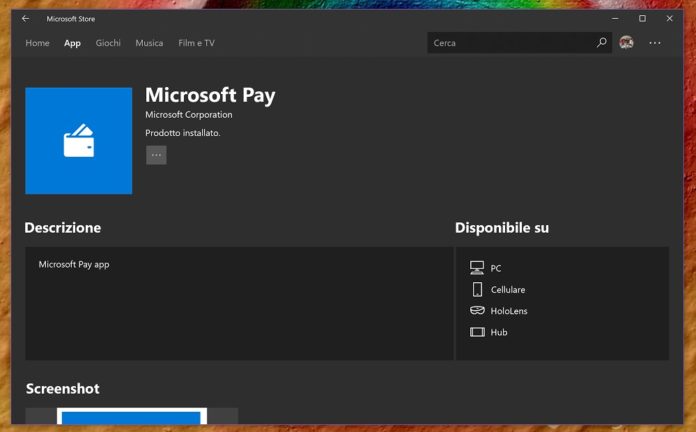Open the Film e TV tab

tap(196, 43)
